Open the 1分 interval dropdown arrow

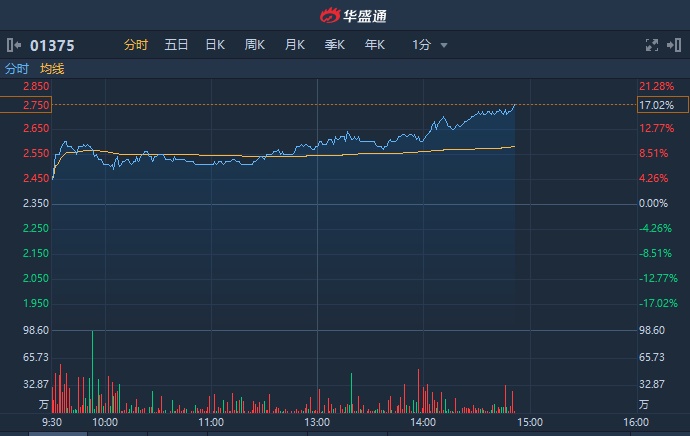pos(444,45)
